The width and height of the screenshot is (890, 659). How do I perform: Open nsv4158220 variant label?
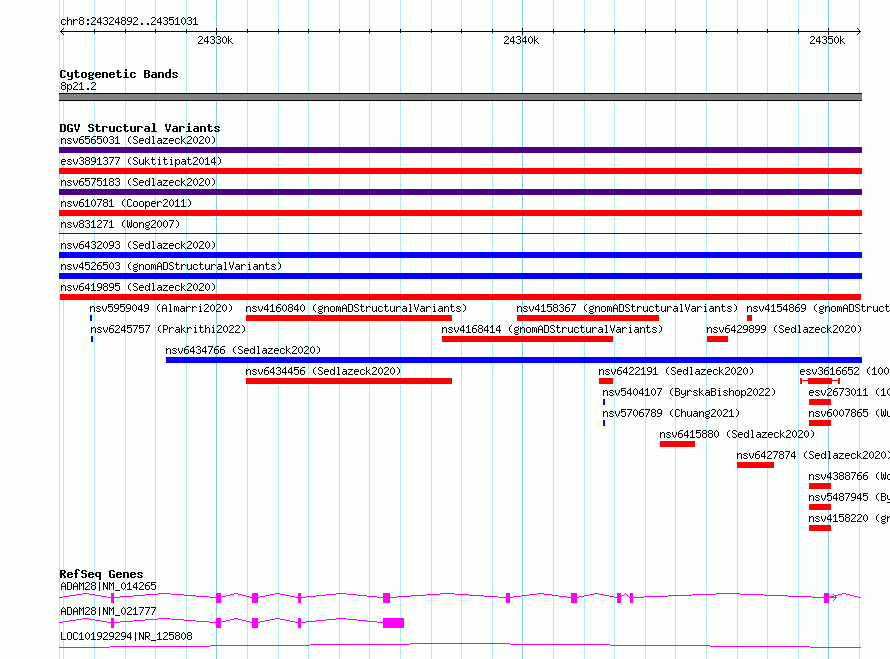(x=849, y=518)
